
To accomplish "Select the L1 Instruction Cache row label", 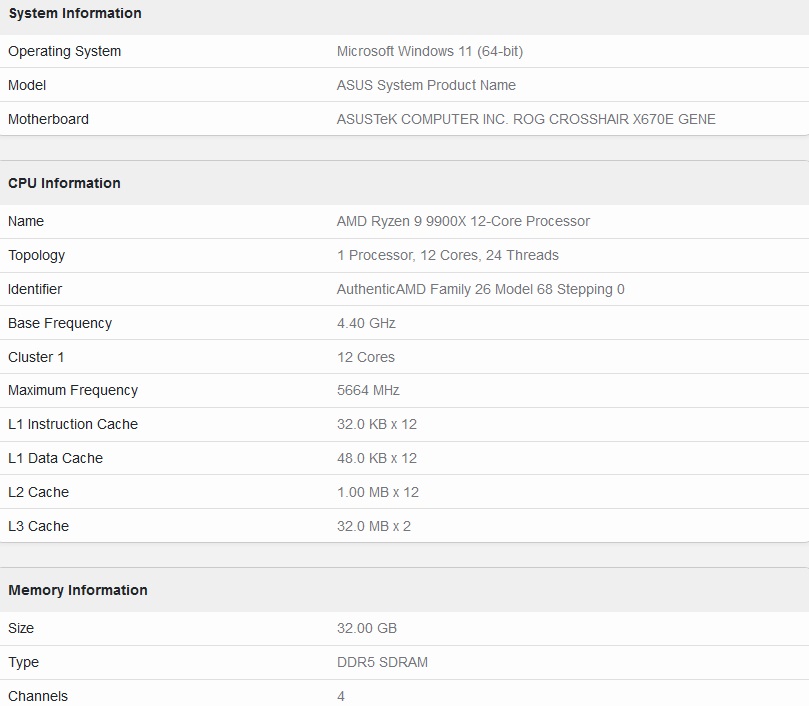I will coord(73,424).
